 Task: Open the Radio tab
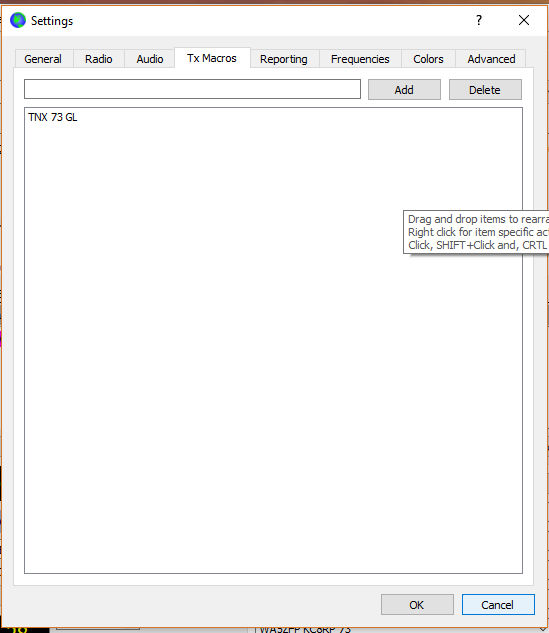tap(98, 59)
